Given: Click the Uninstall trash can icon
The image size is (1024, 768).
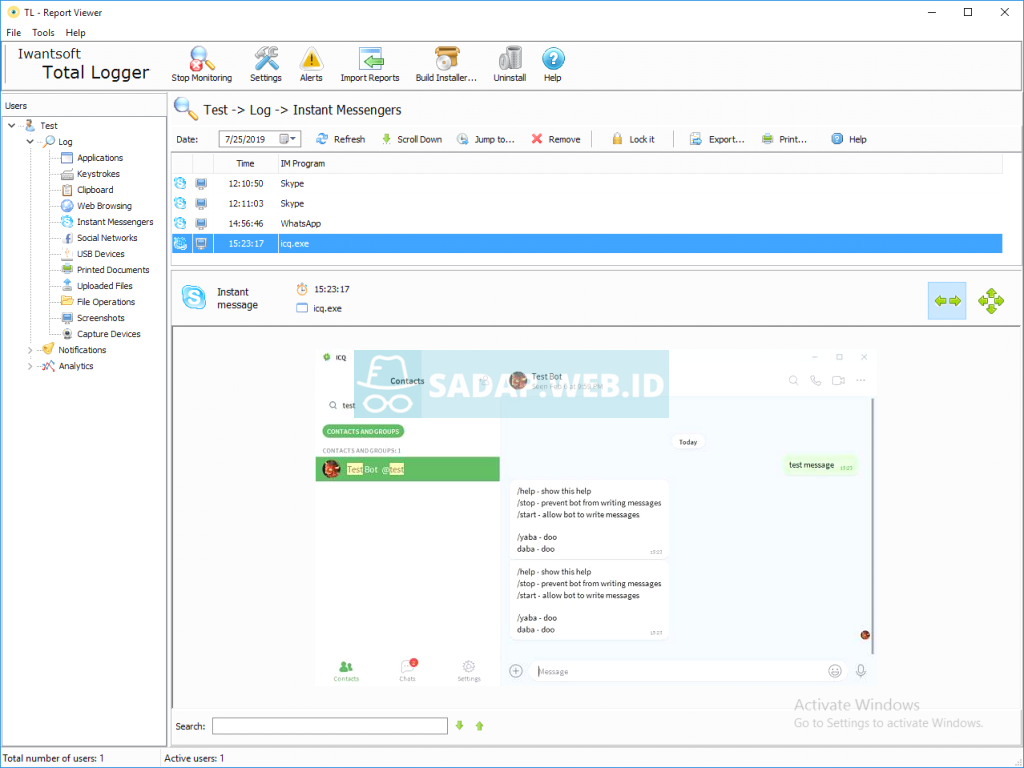Looking at the screenshot, I should [x=509, y=65].
